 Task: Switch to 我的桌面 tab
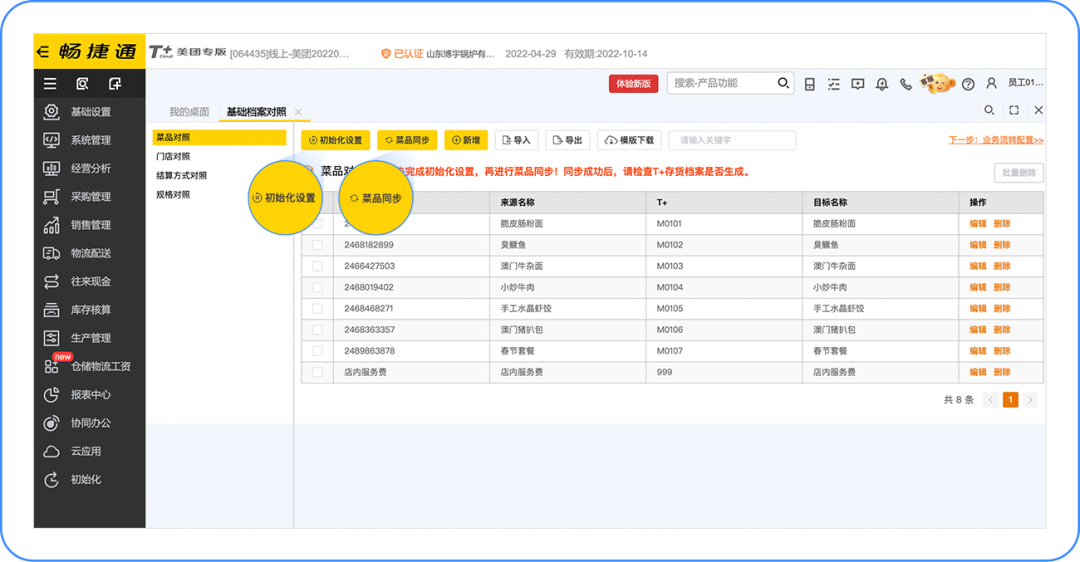click(x=189, y=112)
